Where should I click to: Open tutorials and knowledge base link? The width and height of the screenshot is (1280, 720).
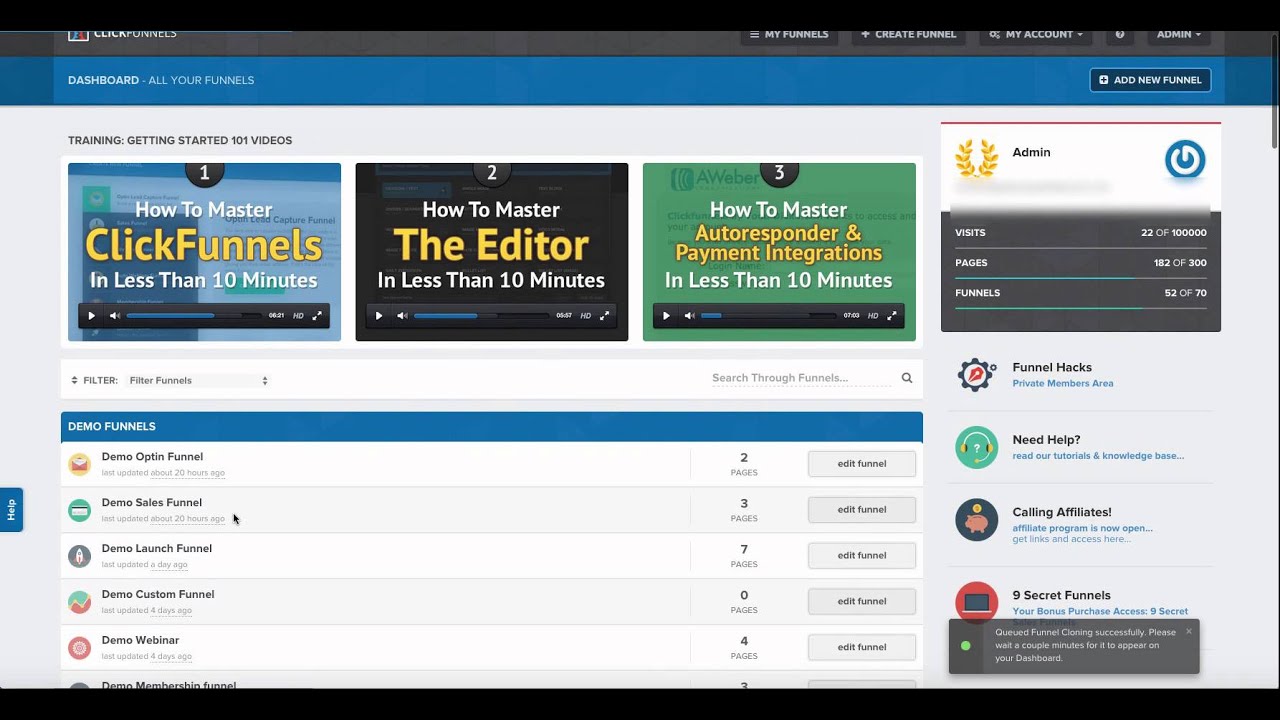click(x=1098, y=456)
